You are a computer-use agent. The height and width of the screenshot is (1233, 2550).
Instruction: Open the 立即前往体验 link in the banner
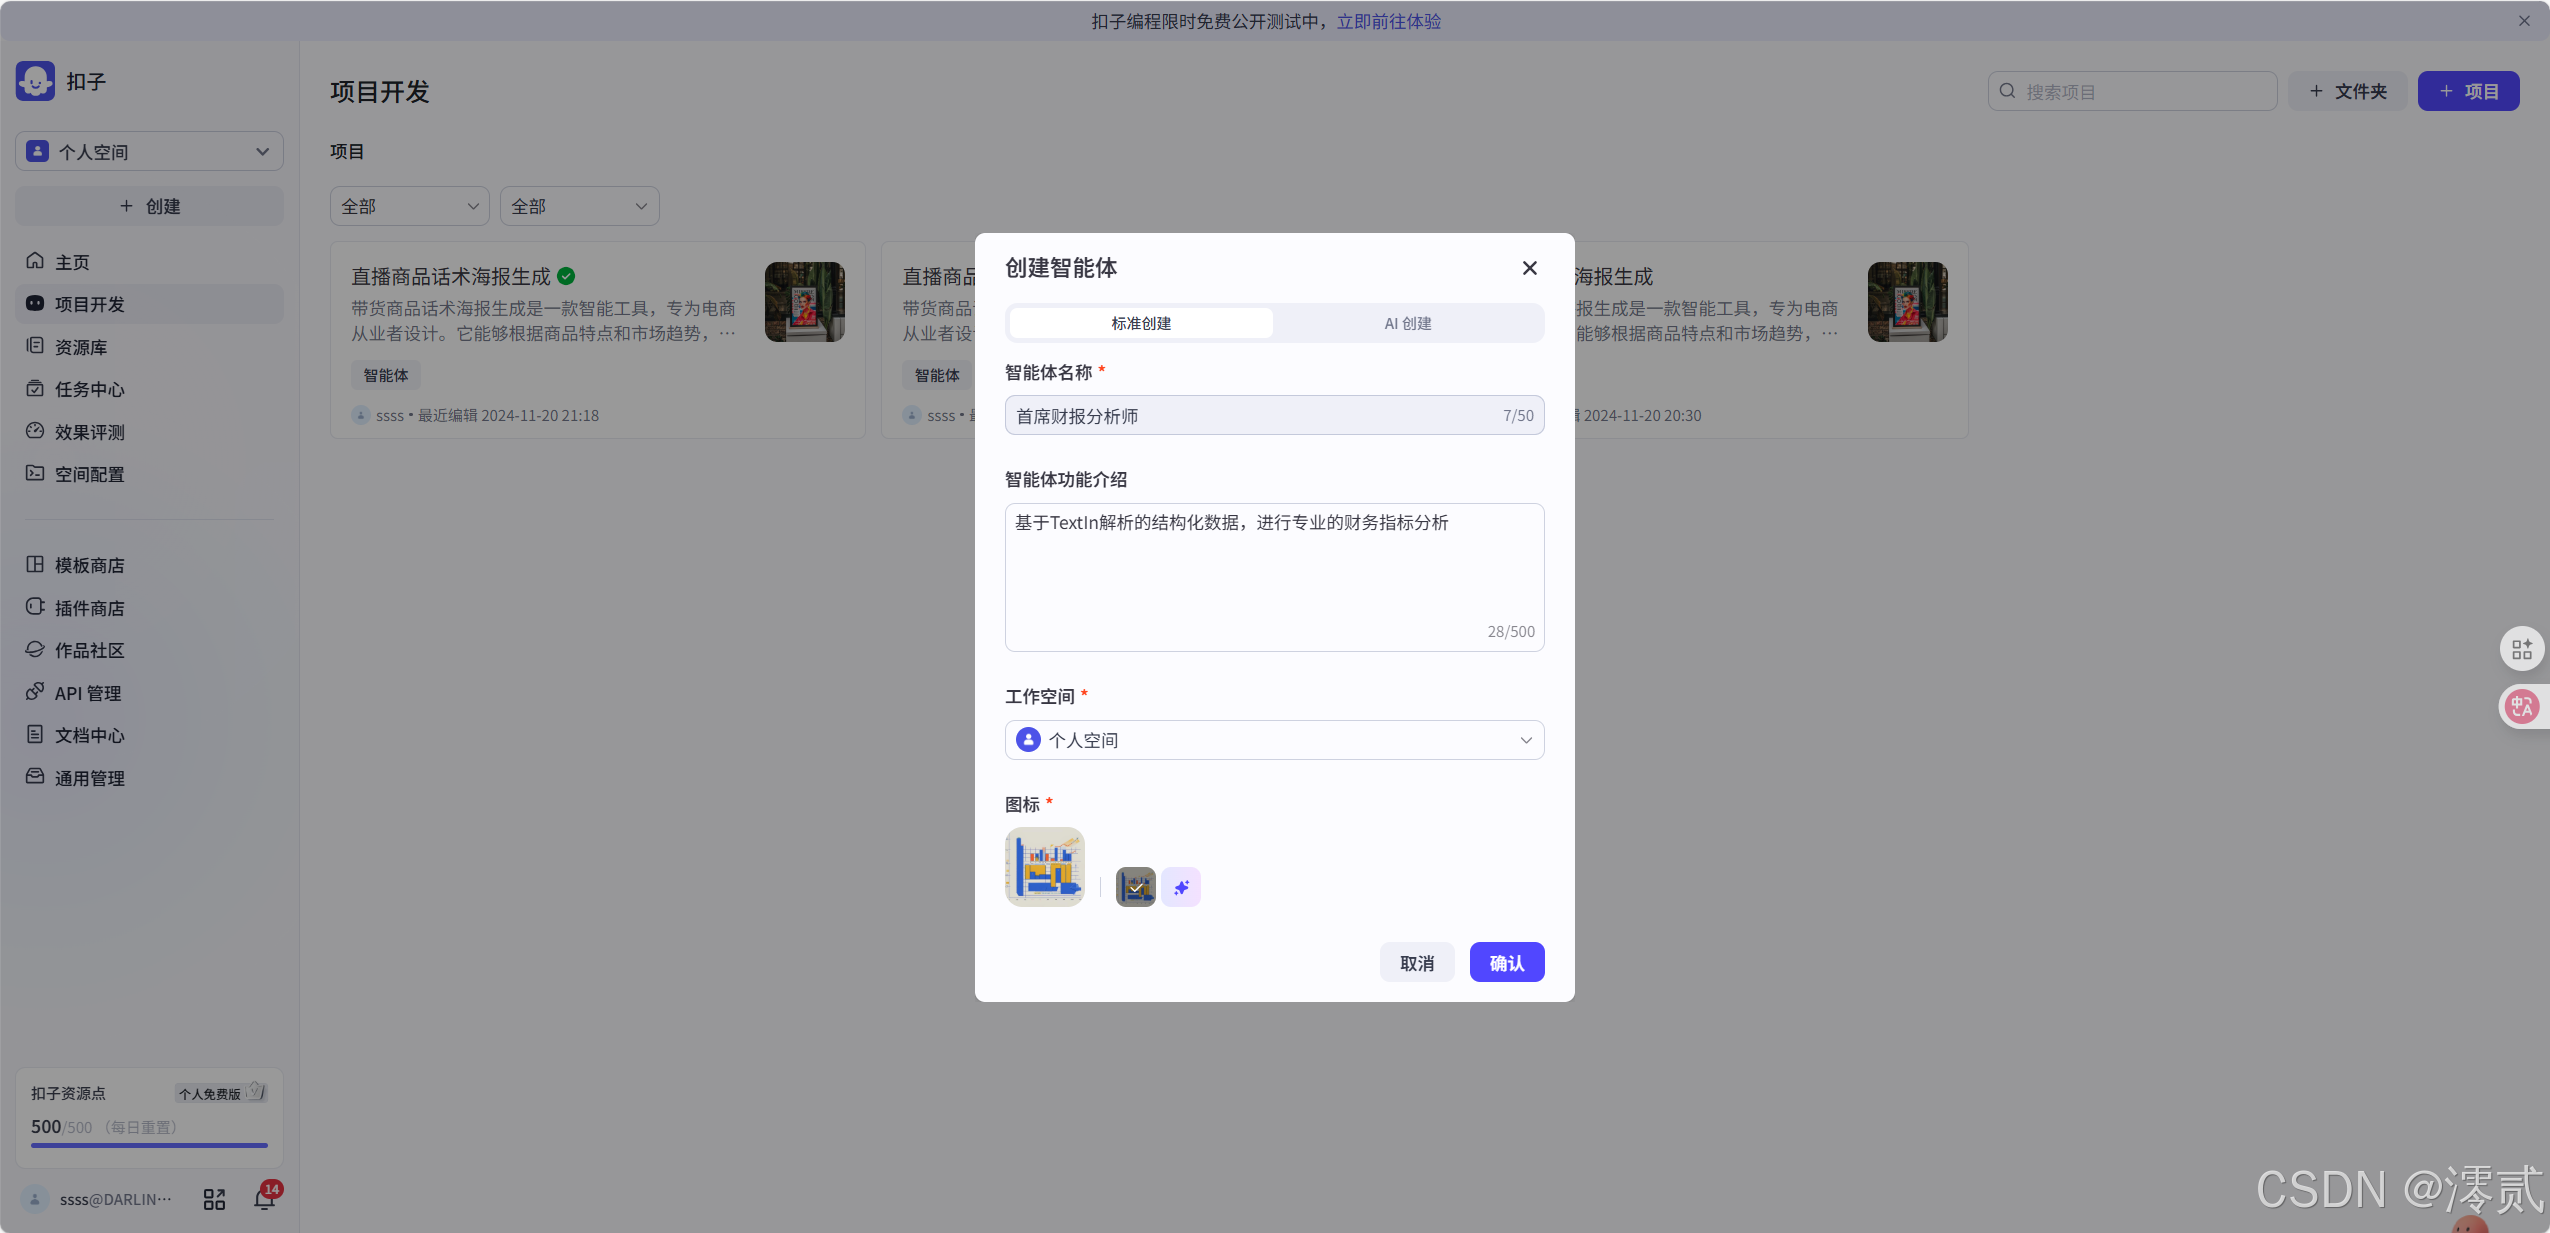1388,20
